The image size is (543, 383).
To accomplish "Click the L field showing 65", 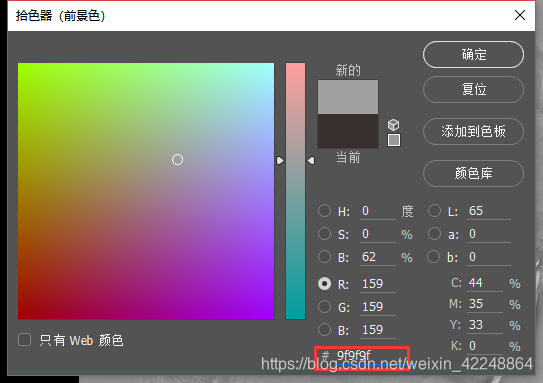I will 489,211.
